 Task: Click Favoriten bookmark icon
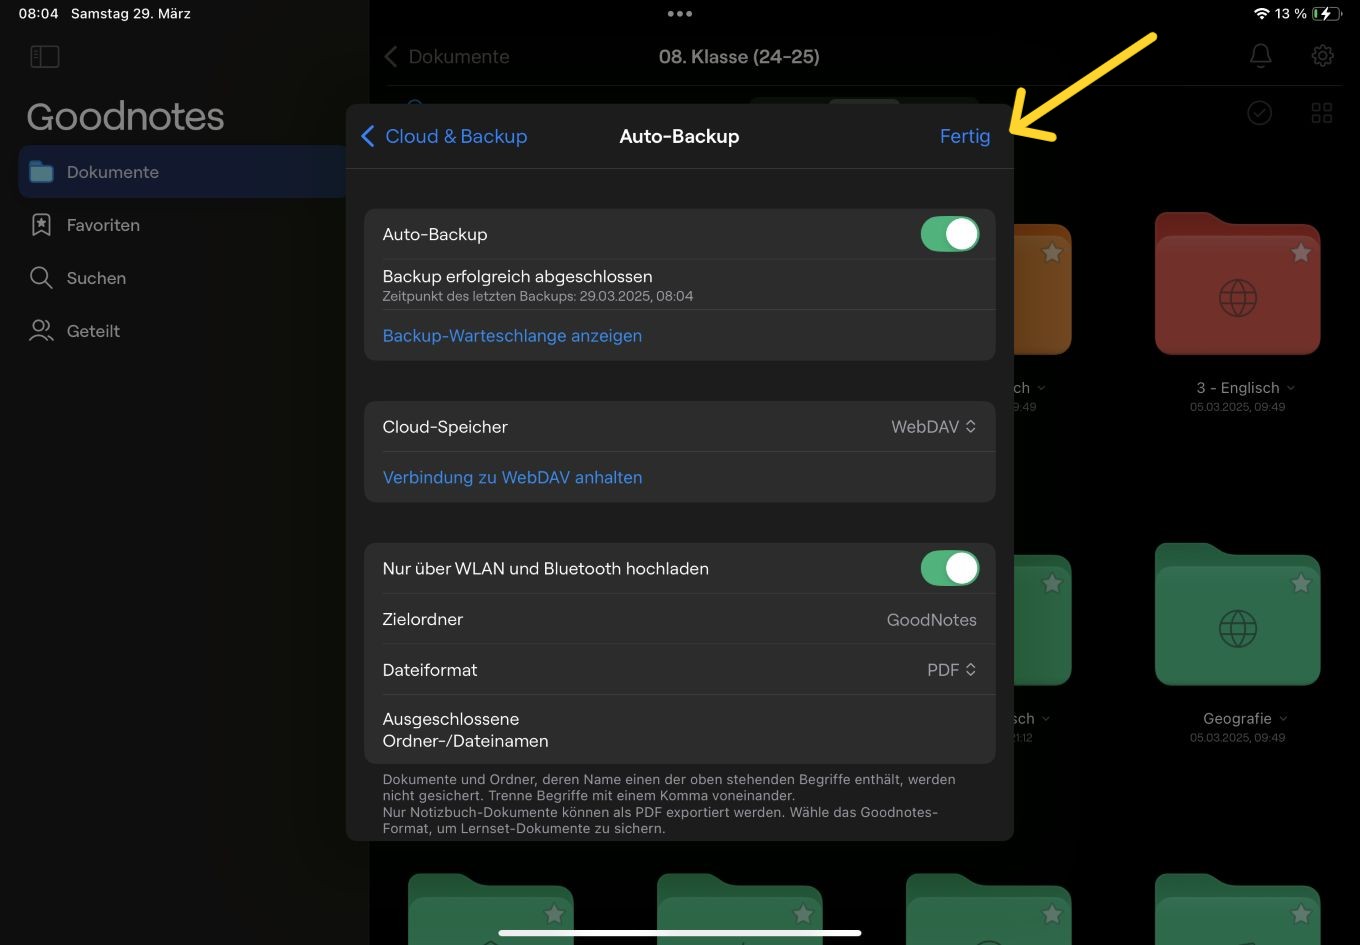41,225
